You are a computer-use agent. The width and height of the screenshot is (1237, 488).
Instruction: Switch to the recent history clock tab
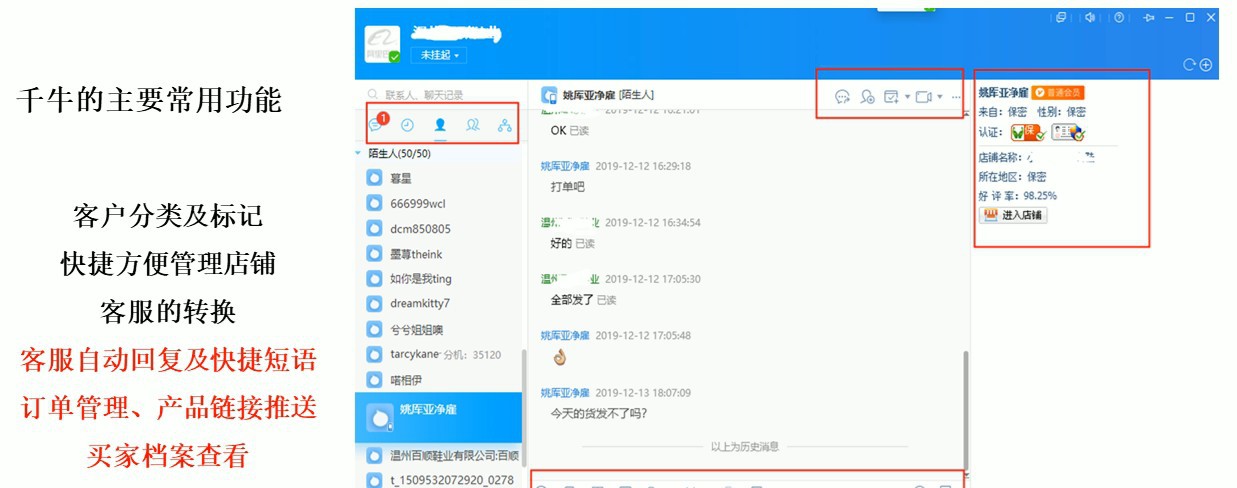407,126
